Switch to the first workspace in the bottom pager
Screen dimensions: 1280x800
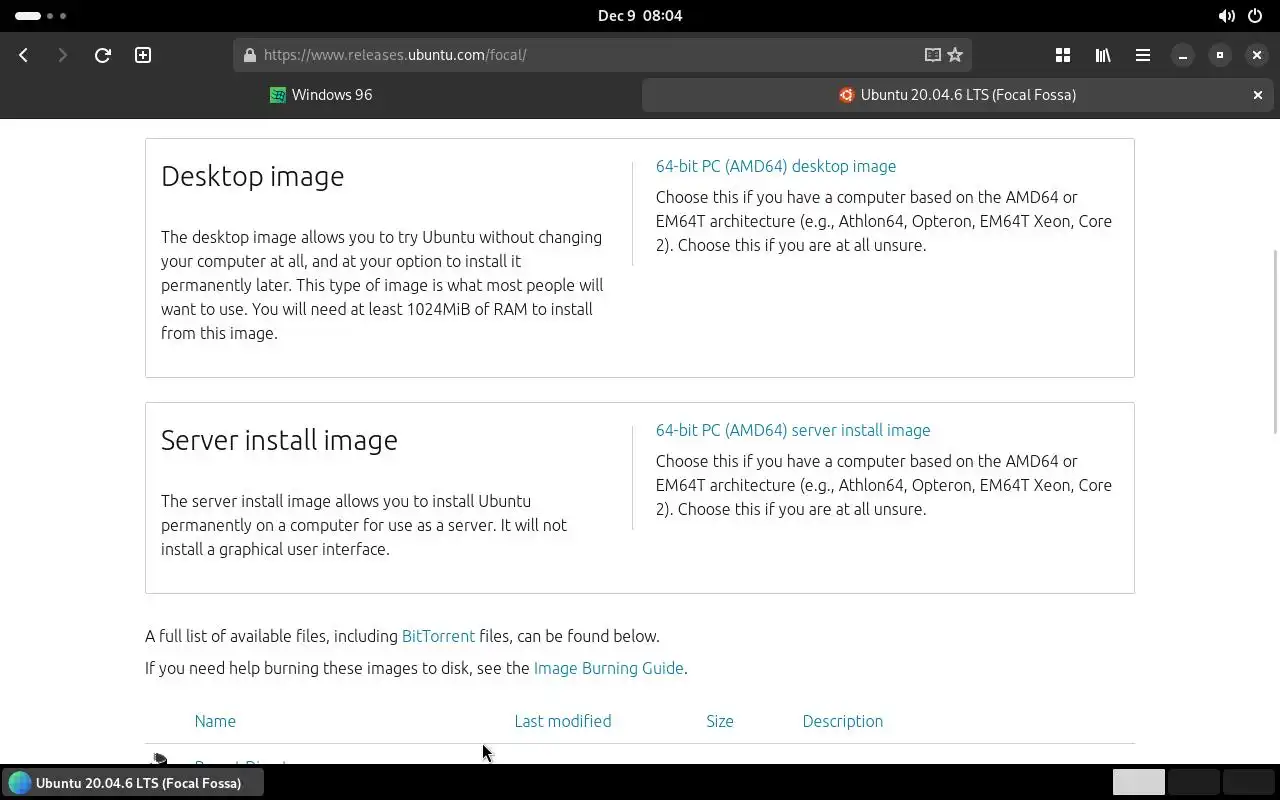(1139, 782)
